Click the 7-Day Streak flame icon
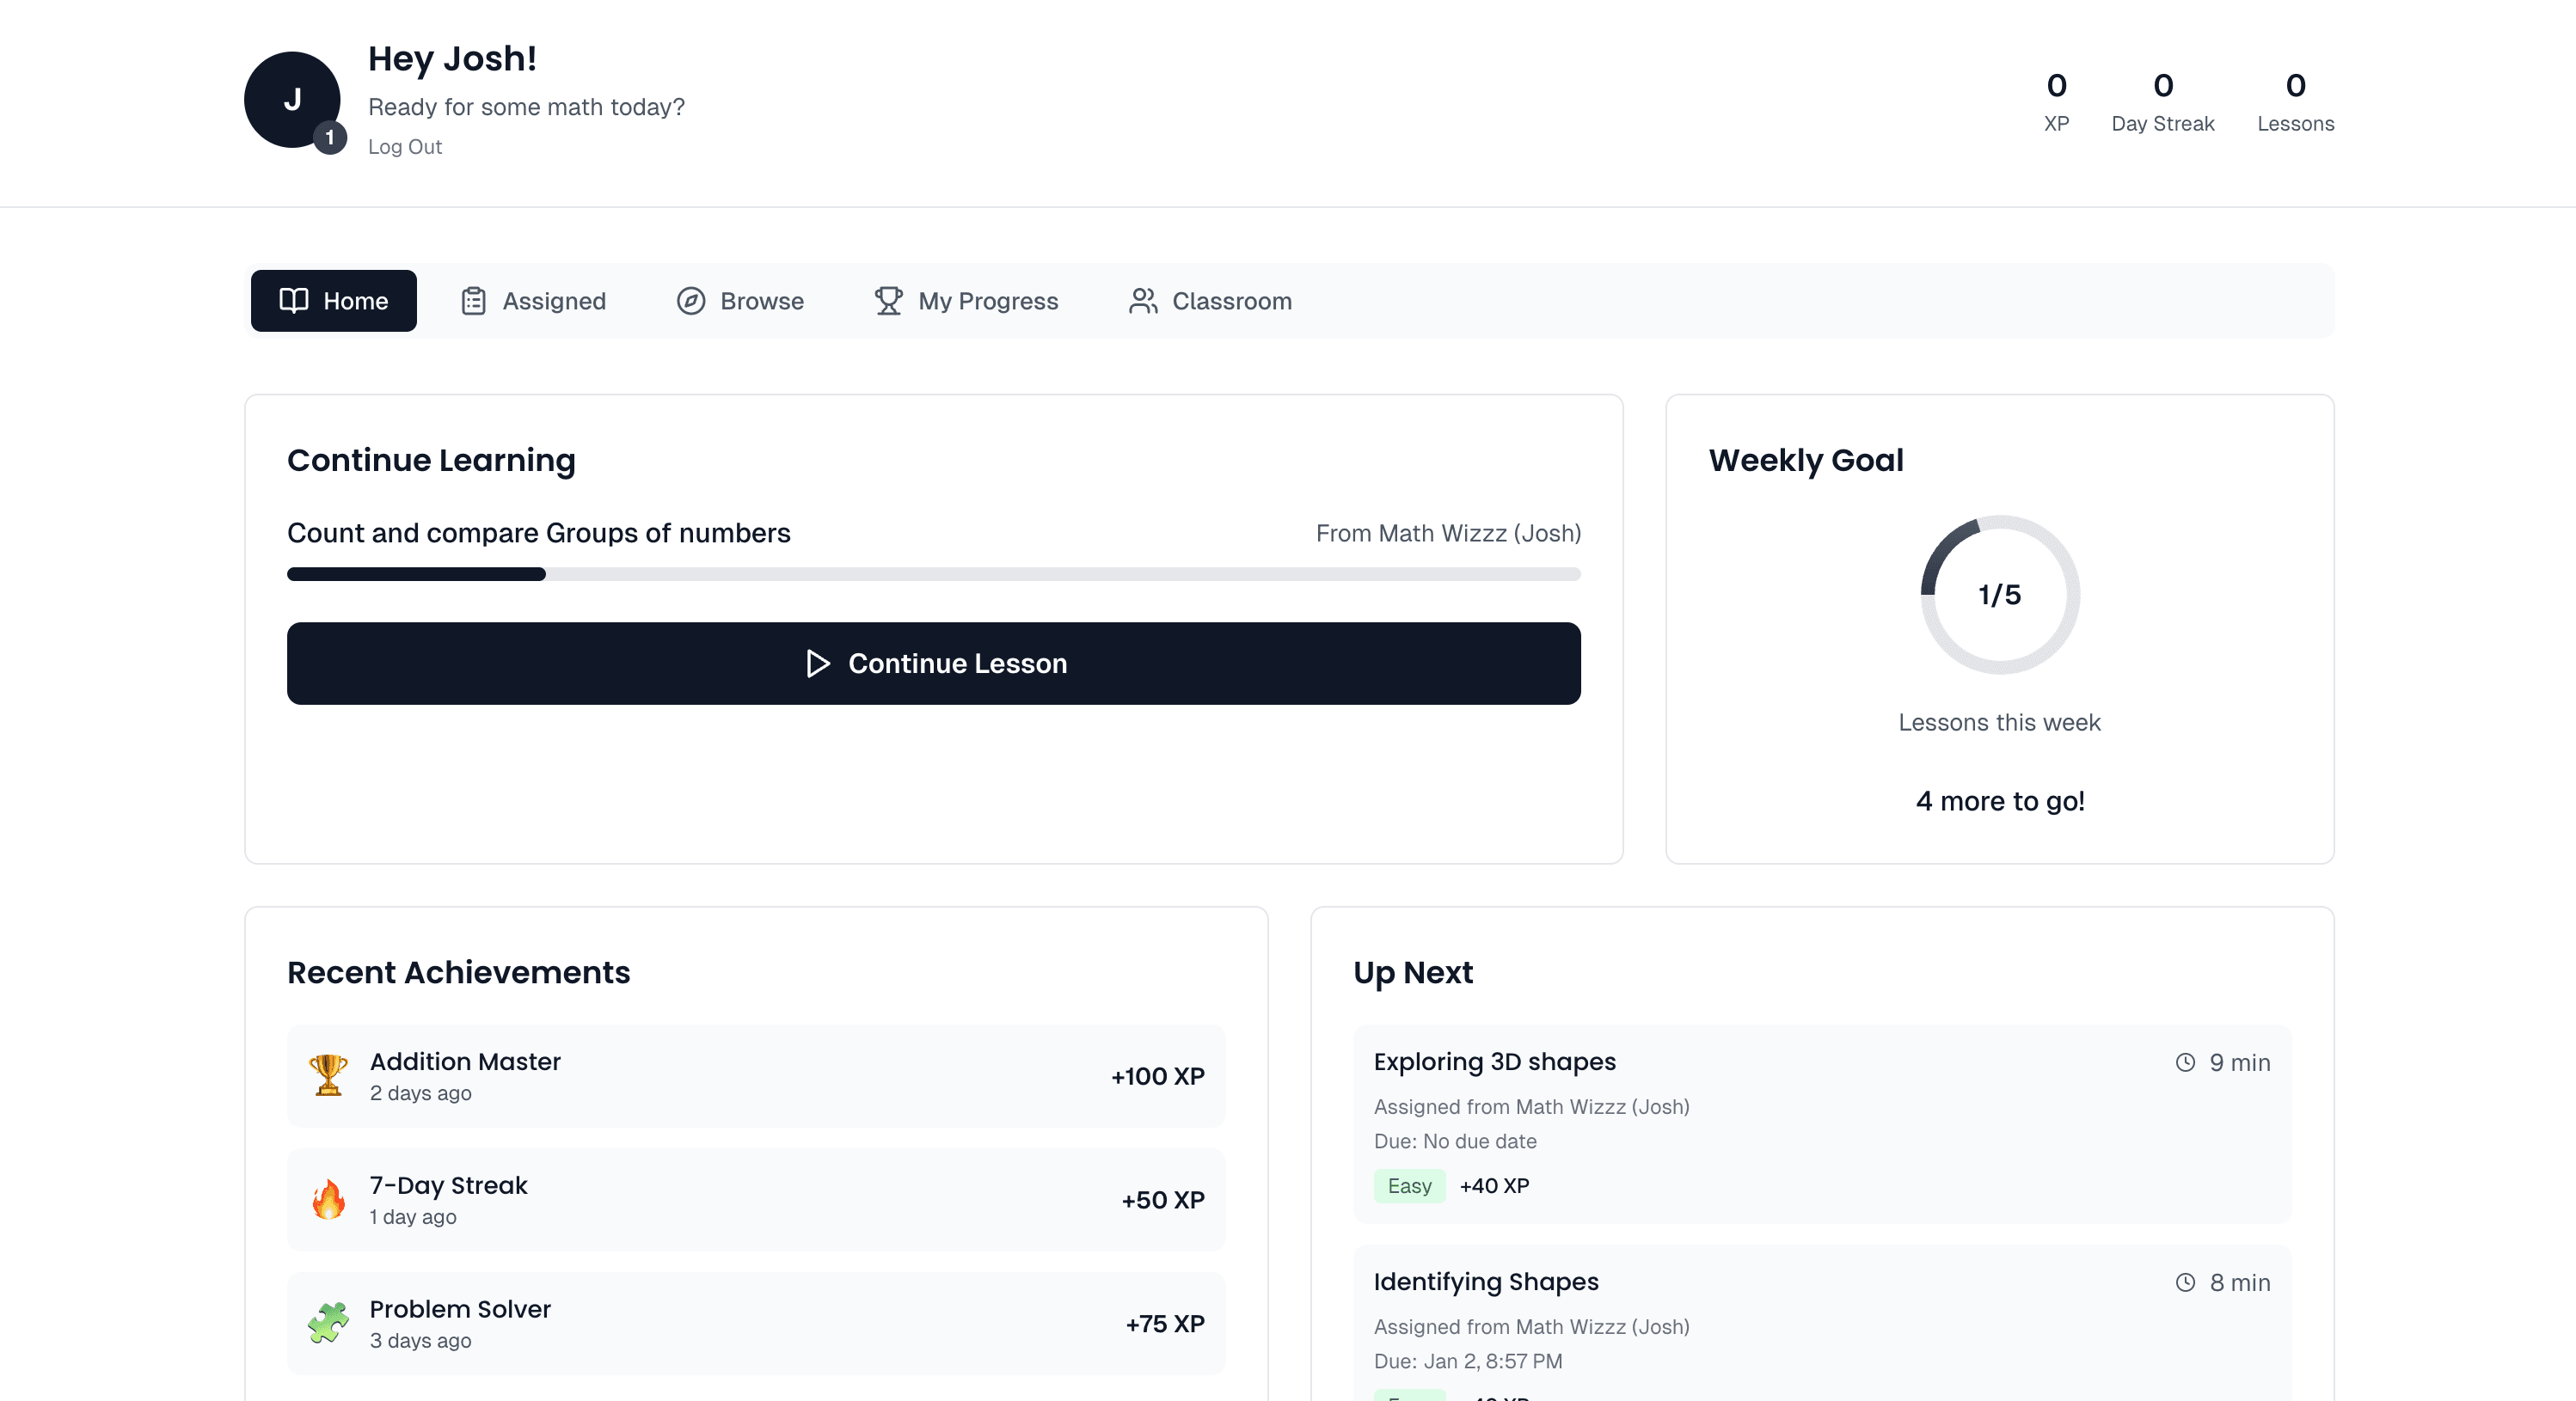 tap(328, 1199)
